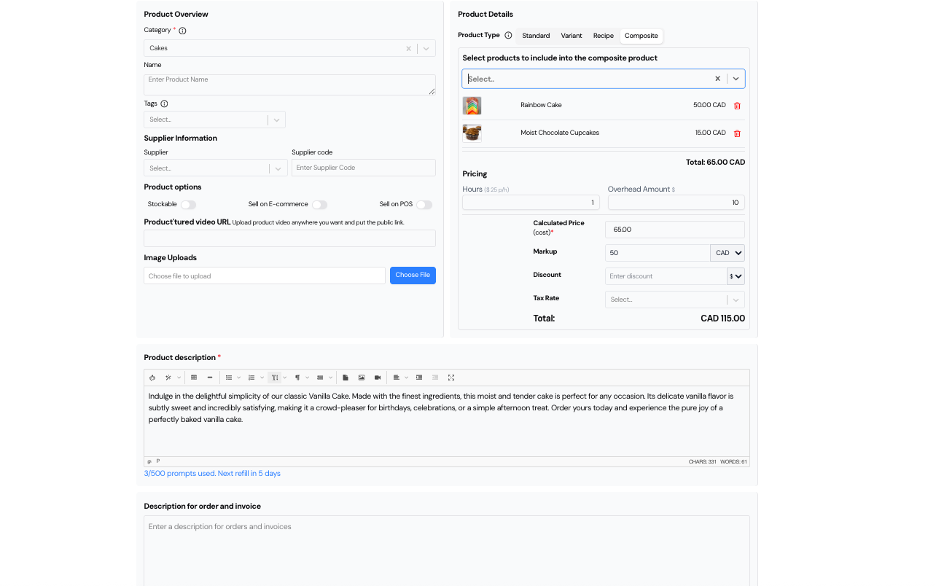Screen dimensions: 936x586
Task: Remove Moist Chocolate Cupcakes with trash icon
Action: click(737, 133)
